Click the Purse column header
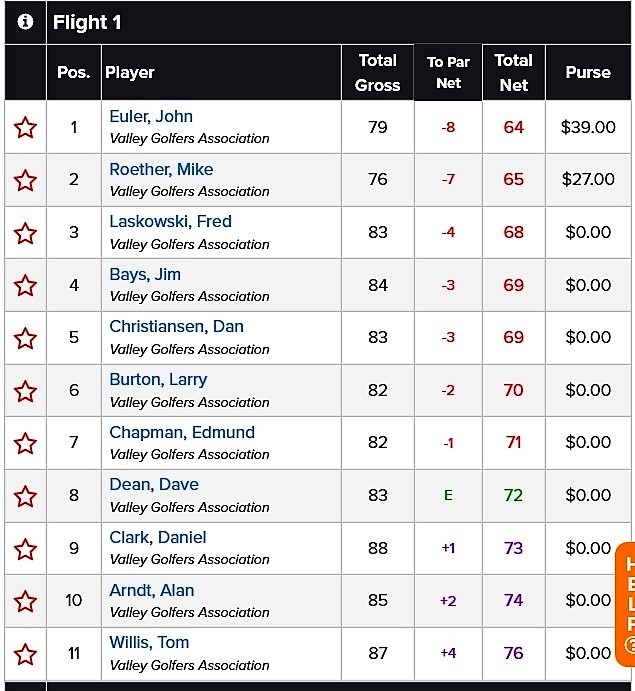 [x=588, y=72]
